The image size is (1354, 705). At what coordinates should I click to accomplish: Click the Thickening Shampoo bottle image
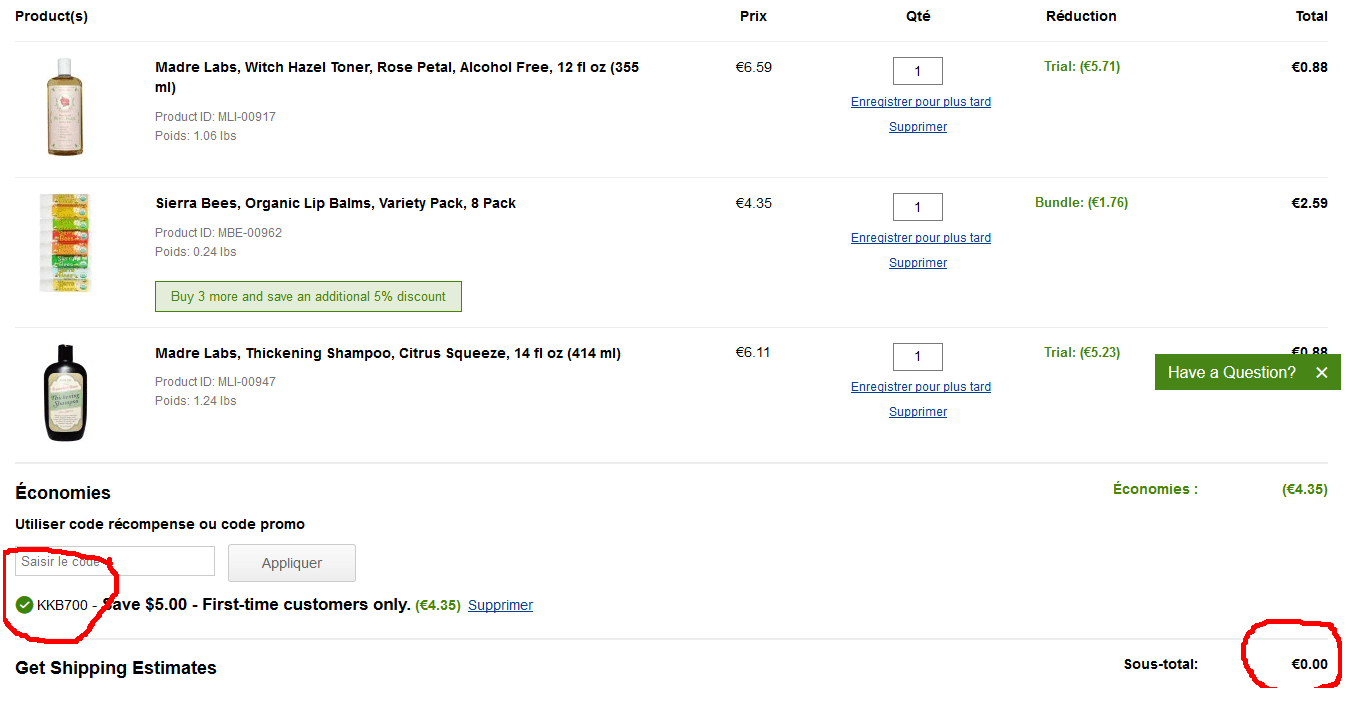(x=65, y=393)
